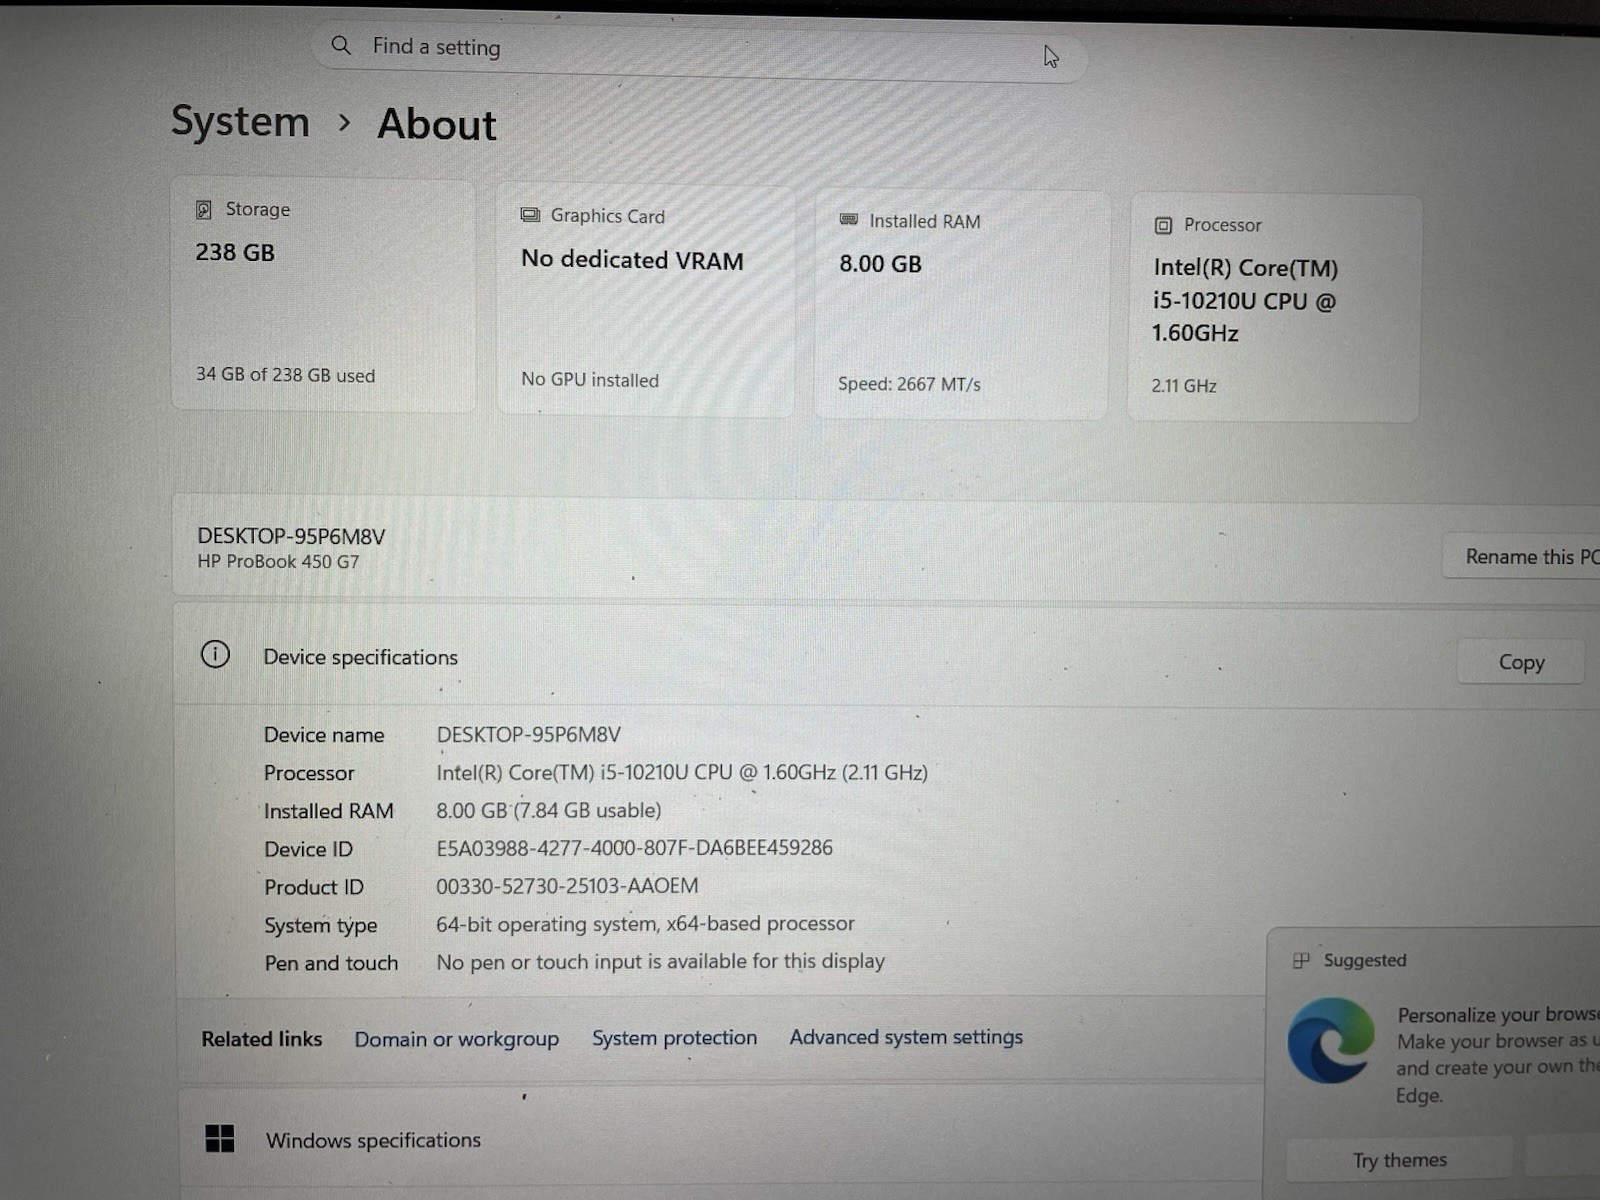Select the 34 GB of 238 GB used text

(x=285, y=375)
